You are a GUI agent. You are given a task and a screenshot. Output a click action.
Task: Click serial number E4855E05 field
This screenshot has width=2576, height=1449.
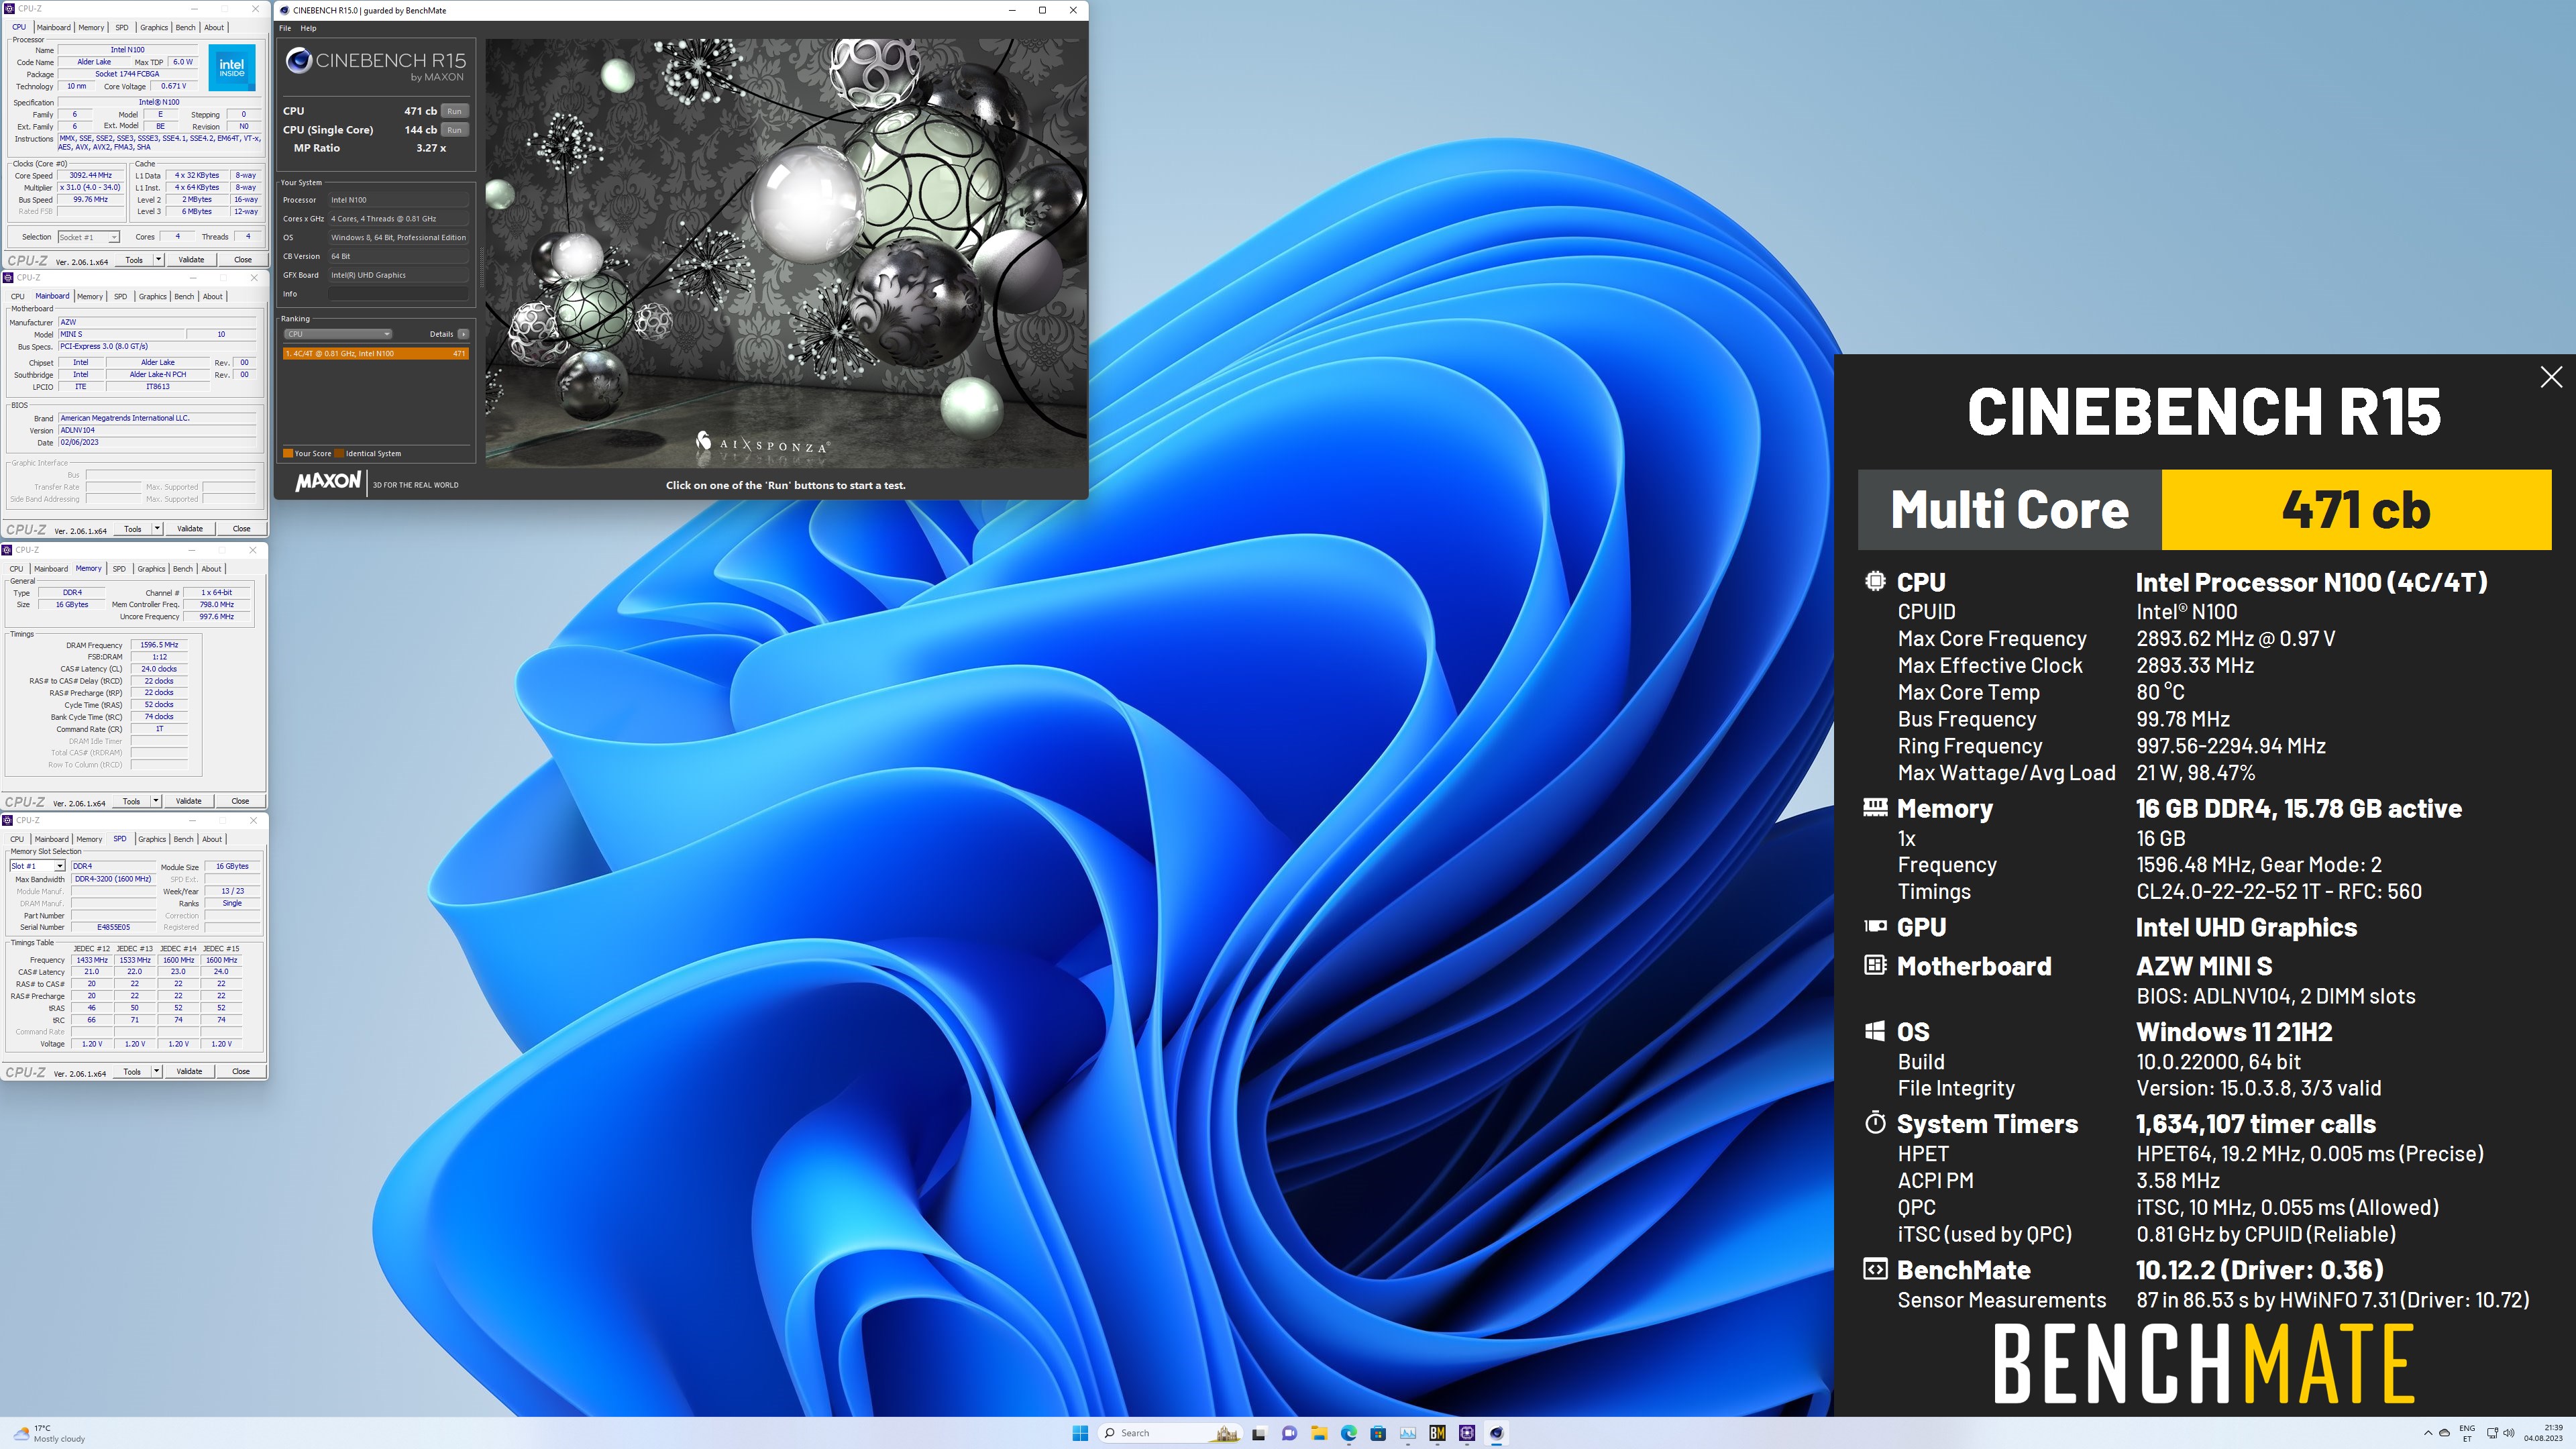113,927
